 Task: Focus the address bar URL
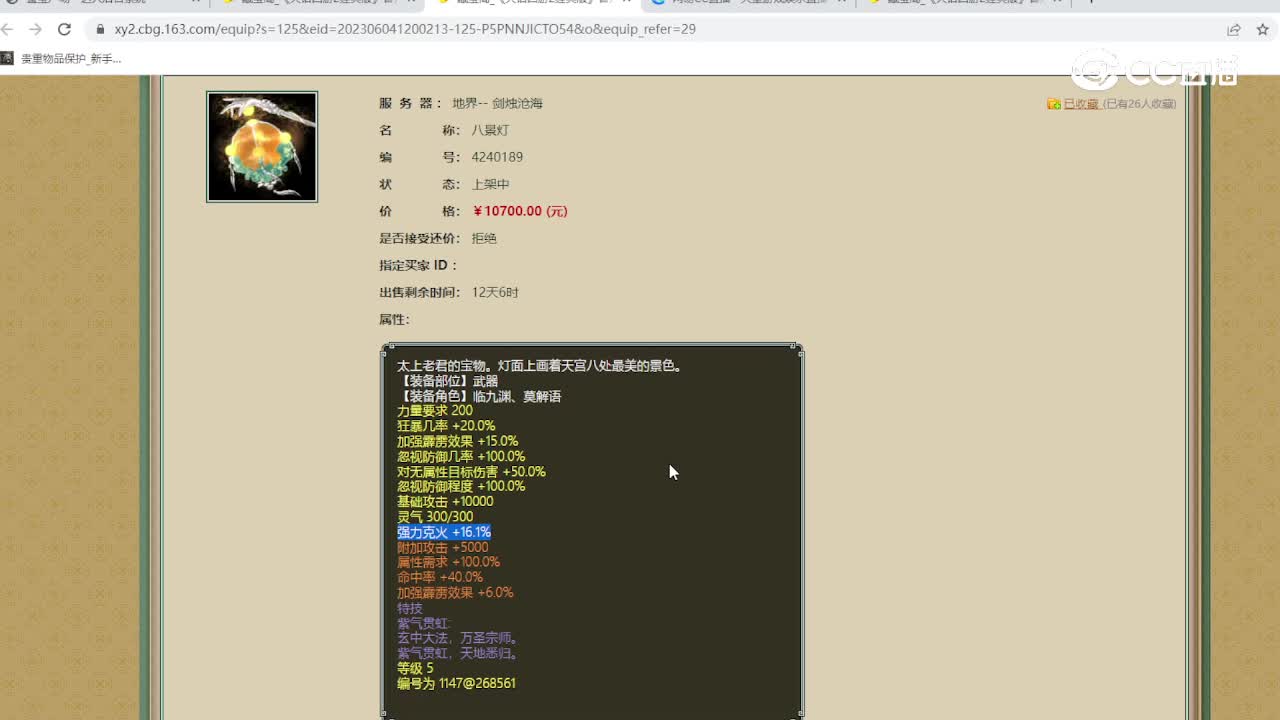pyautogui.click(x=405, y=29)
